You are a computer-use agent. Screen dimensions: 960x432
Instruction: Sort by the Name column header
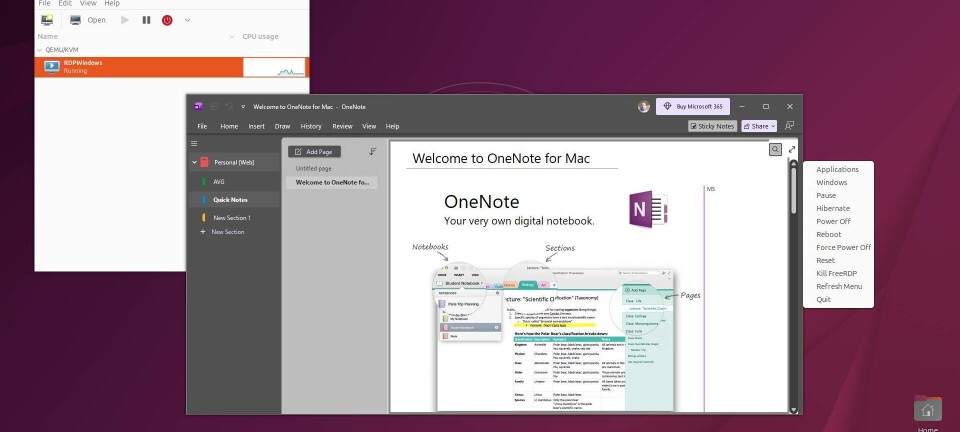point(48,37)
